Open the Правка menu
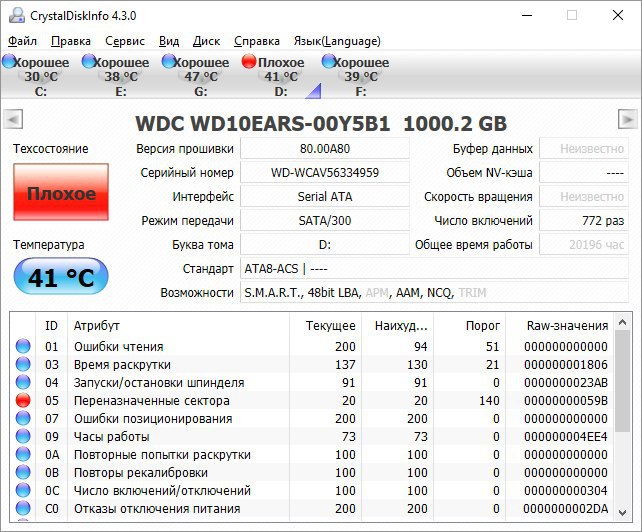Viewport: 642px width, 532px height. point(71,41)
